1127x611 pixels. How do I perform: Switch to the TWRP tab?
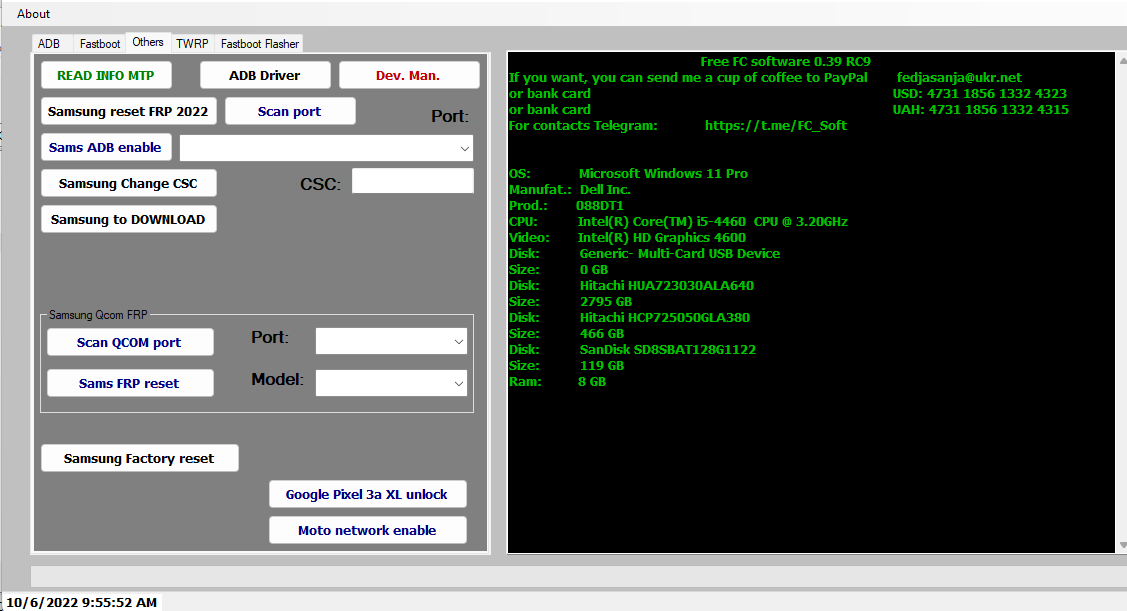[x=192, y=43]
